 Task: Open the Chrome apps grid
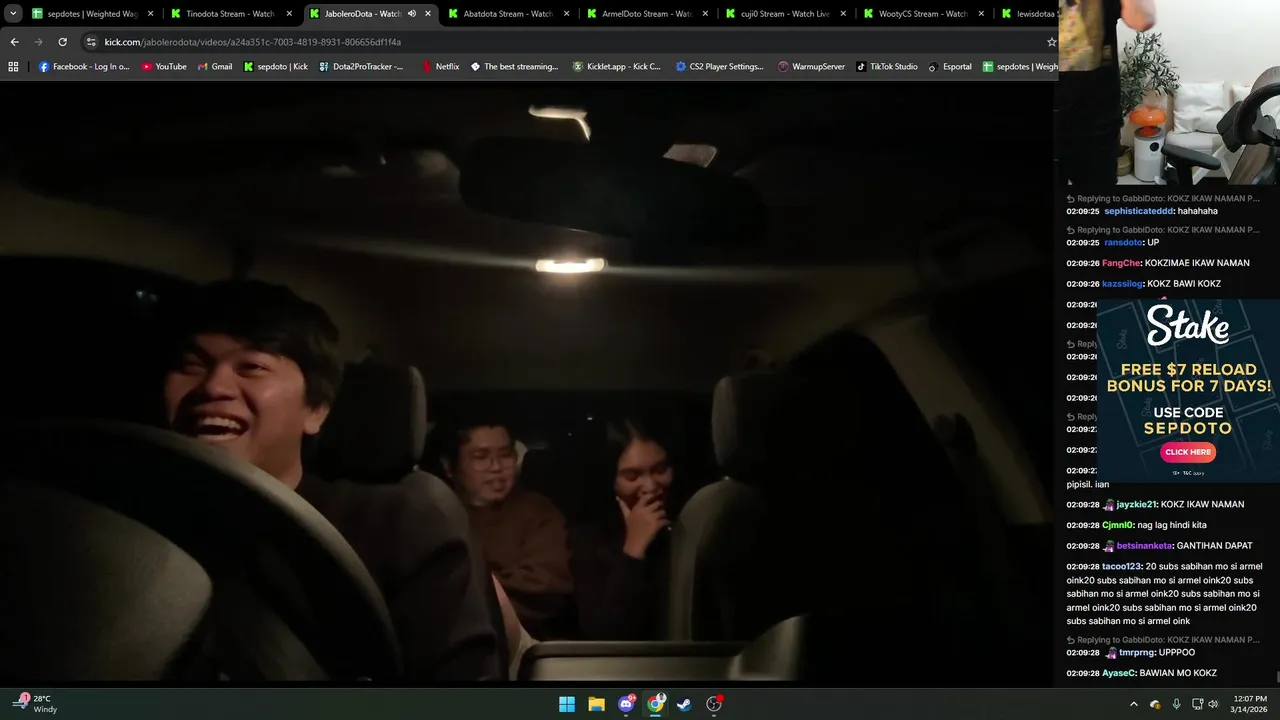pyautogui.click(x=13, y=67)
